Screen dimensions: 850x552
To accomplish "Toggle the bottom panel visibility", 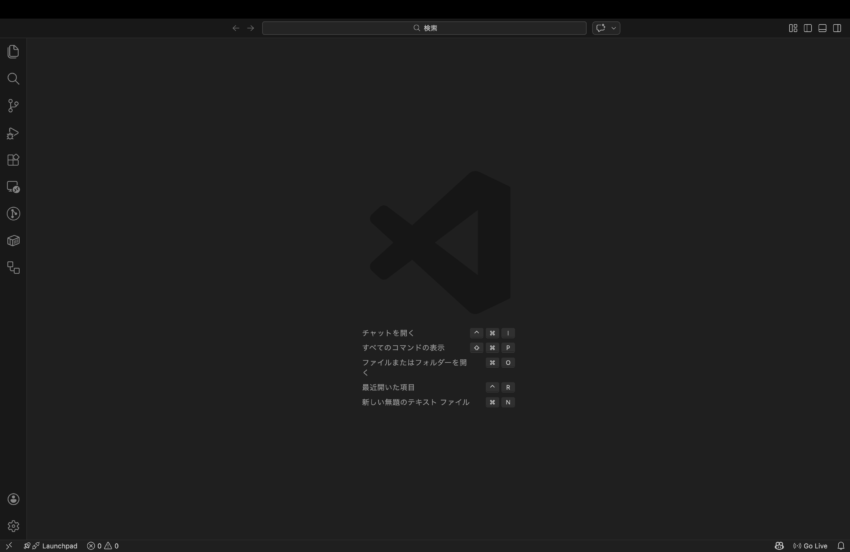I will click(822, 28).
